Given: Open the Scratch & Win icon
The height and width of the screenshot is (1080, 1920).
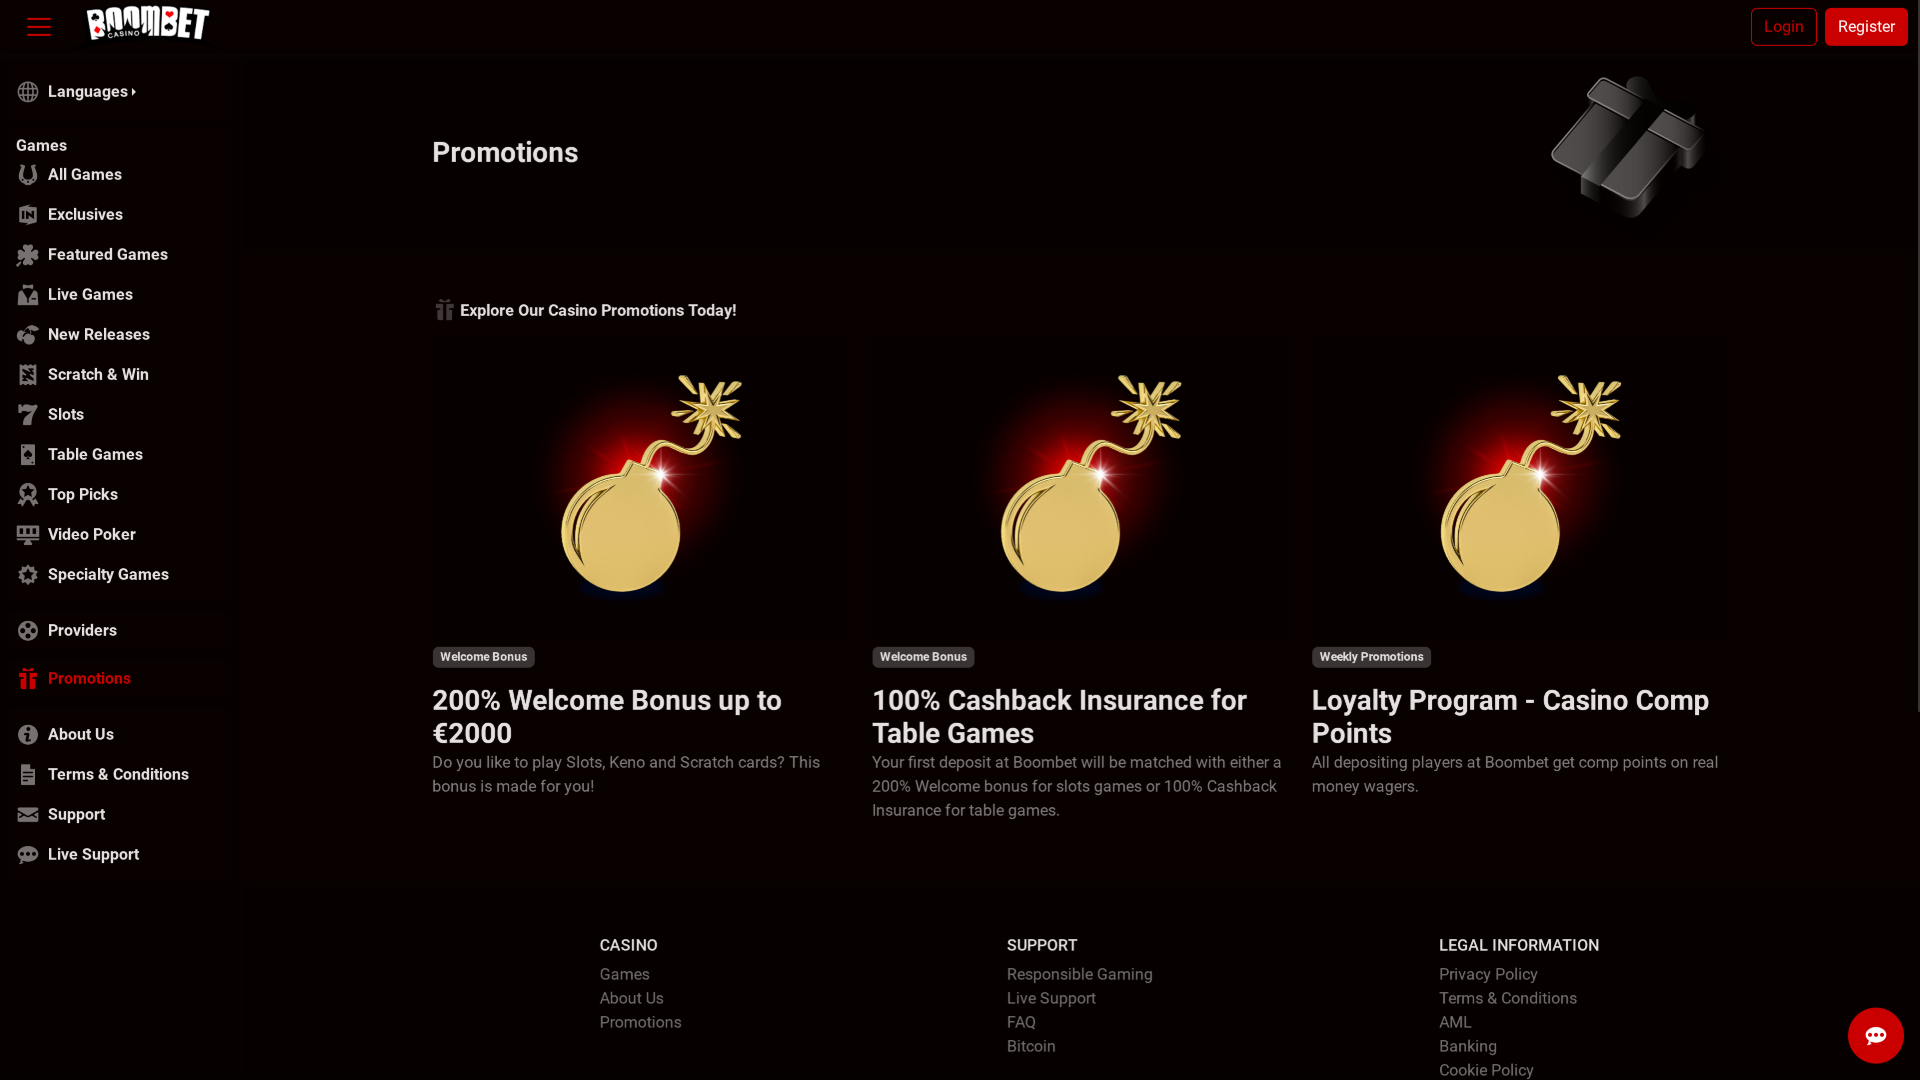Looking at the screenshot, I should (28, 375).
